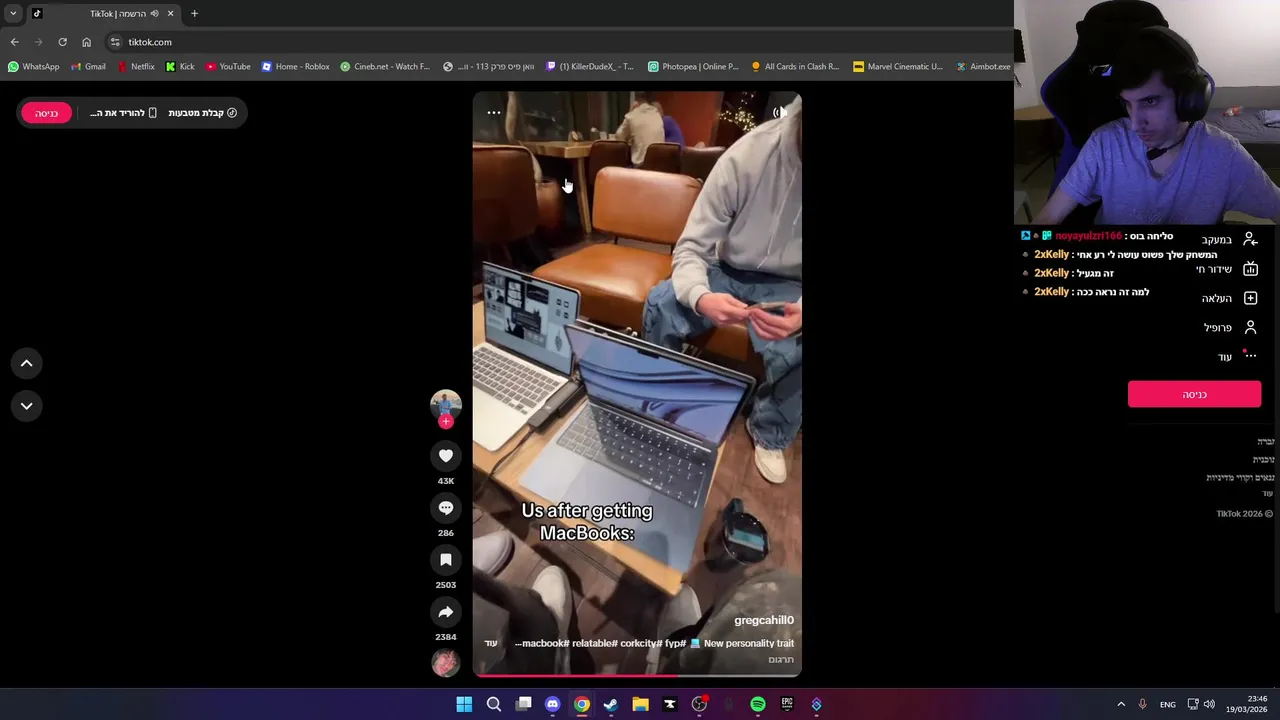Click the ENG language indicator
Image resolution: width=1280 pixels, height=720 pixels.
[1168, 704]
